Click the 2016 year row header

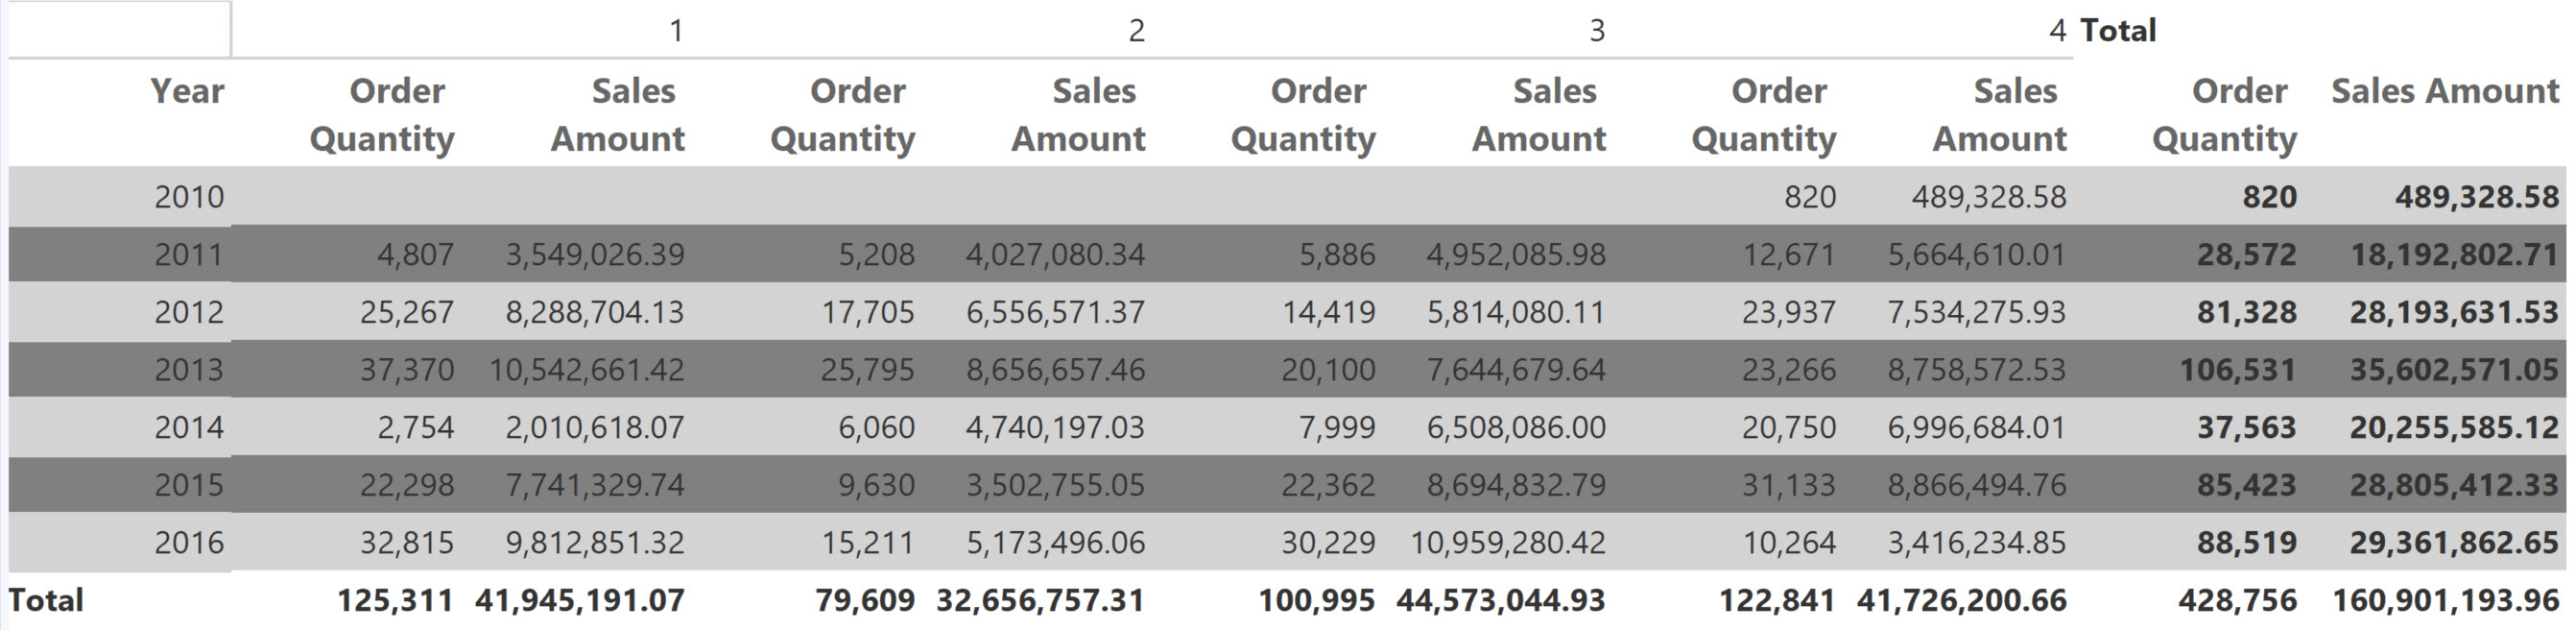[188, 543]
